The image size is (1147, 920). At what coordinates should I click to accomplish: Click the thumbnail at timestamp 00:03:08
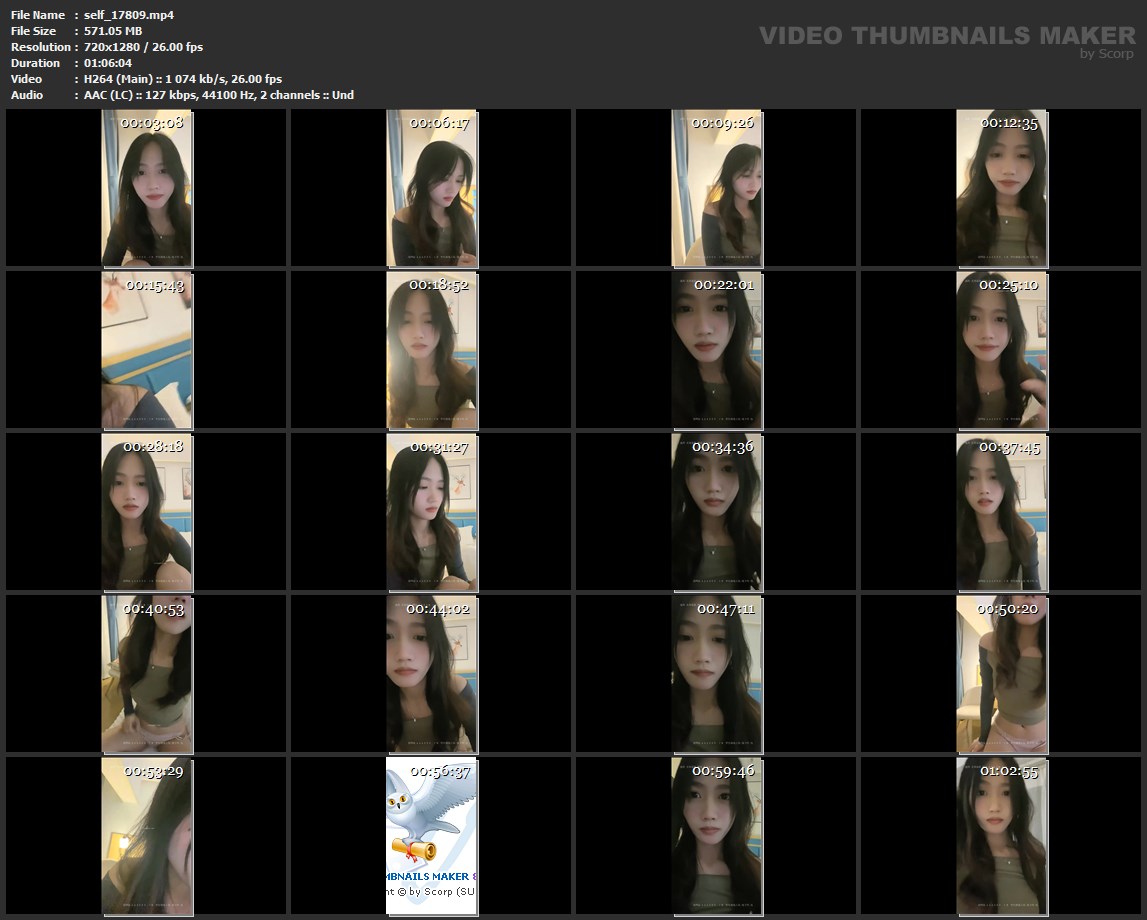pyautogui.click(x=147, y=189)
